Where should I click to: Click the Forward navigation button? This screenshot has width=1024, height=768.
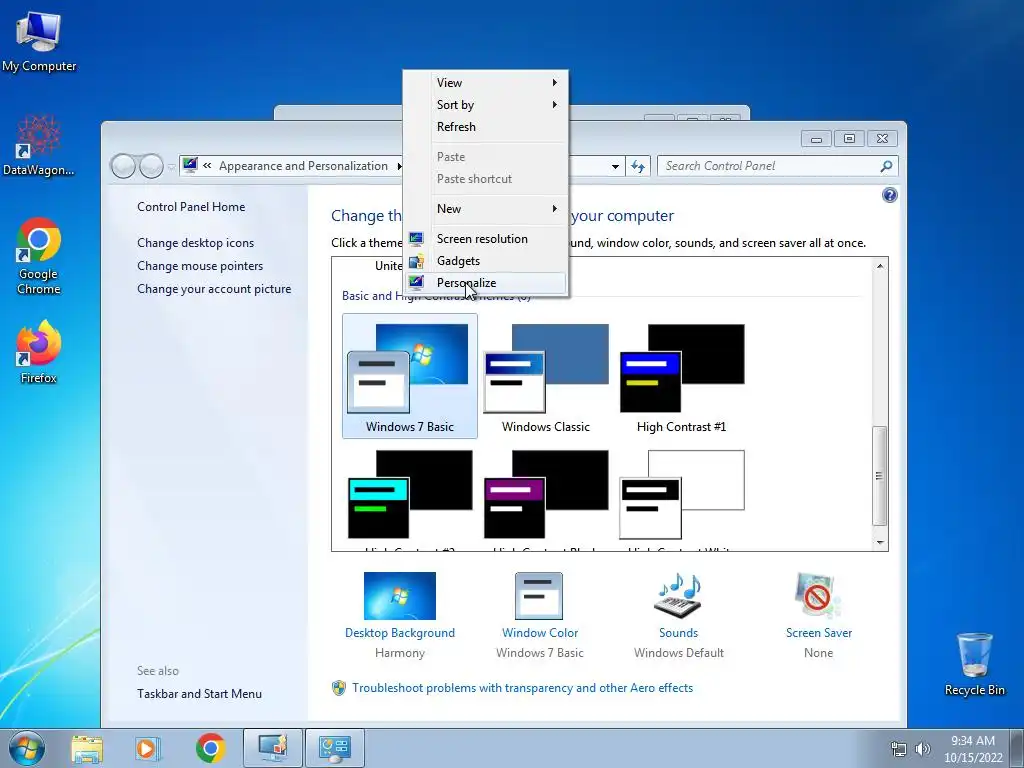(151, 167)
